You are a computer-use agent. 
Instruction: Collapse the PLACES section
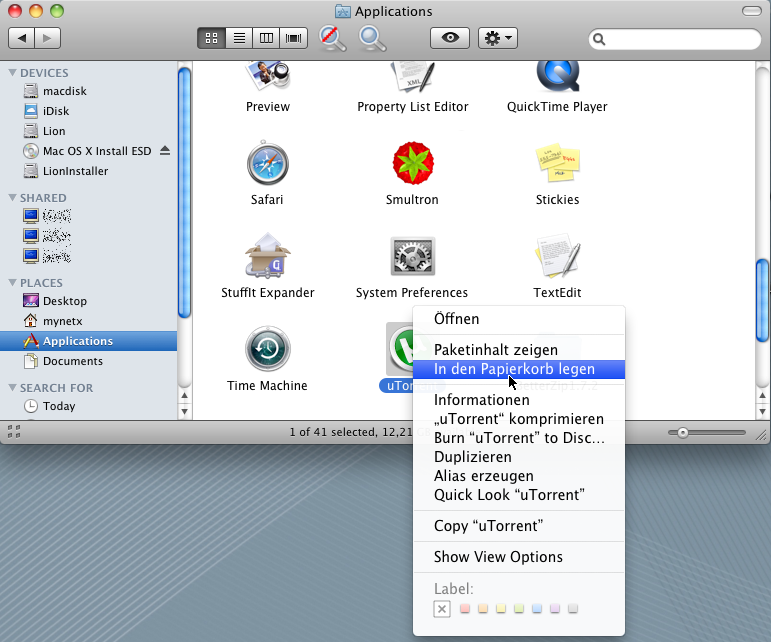click(13, 283)
